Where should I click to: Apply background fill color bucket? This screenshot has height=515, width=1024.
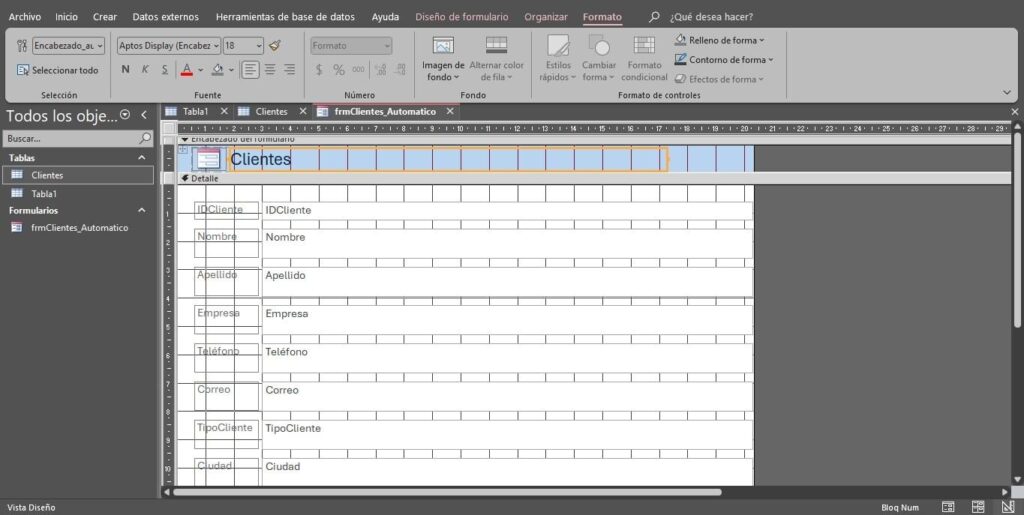[x=218, y=69]
